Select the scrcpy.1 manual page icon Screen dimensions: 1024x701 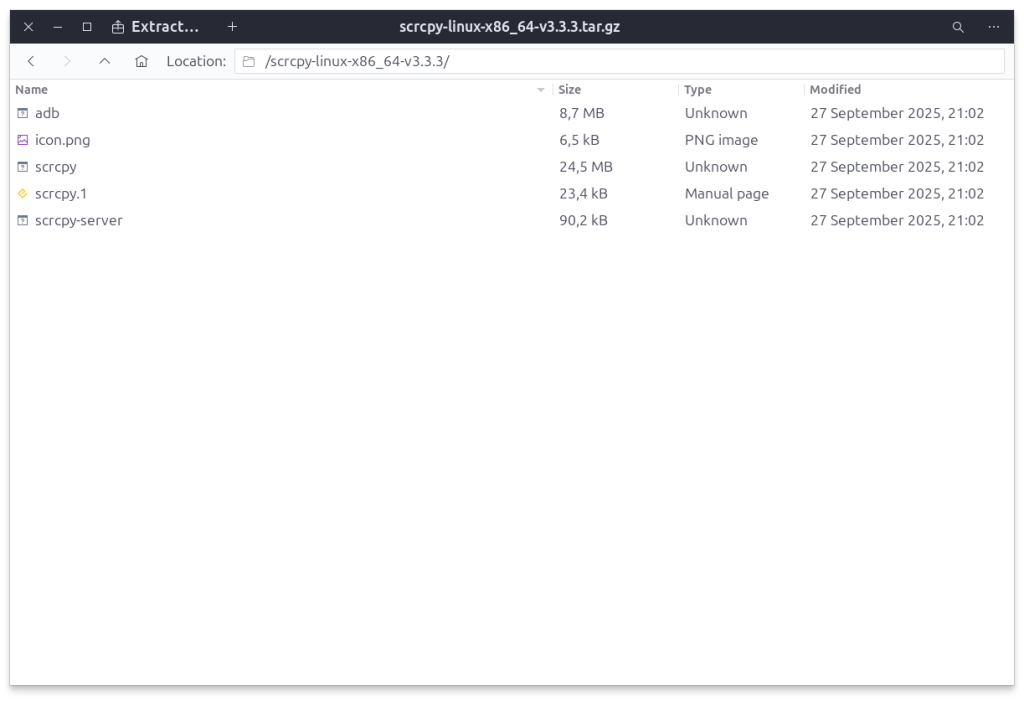23,194
